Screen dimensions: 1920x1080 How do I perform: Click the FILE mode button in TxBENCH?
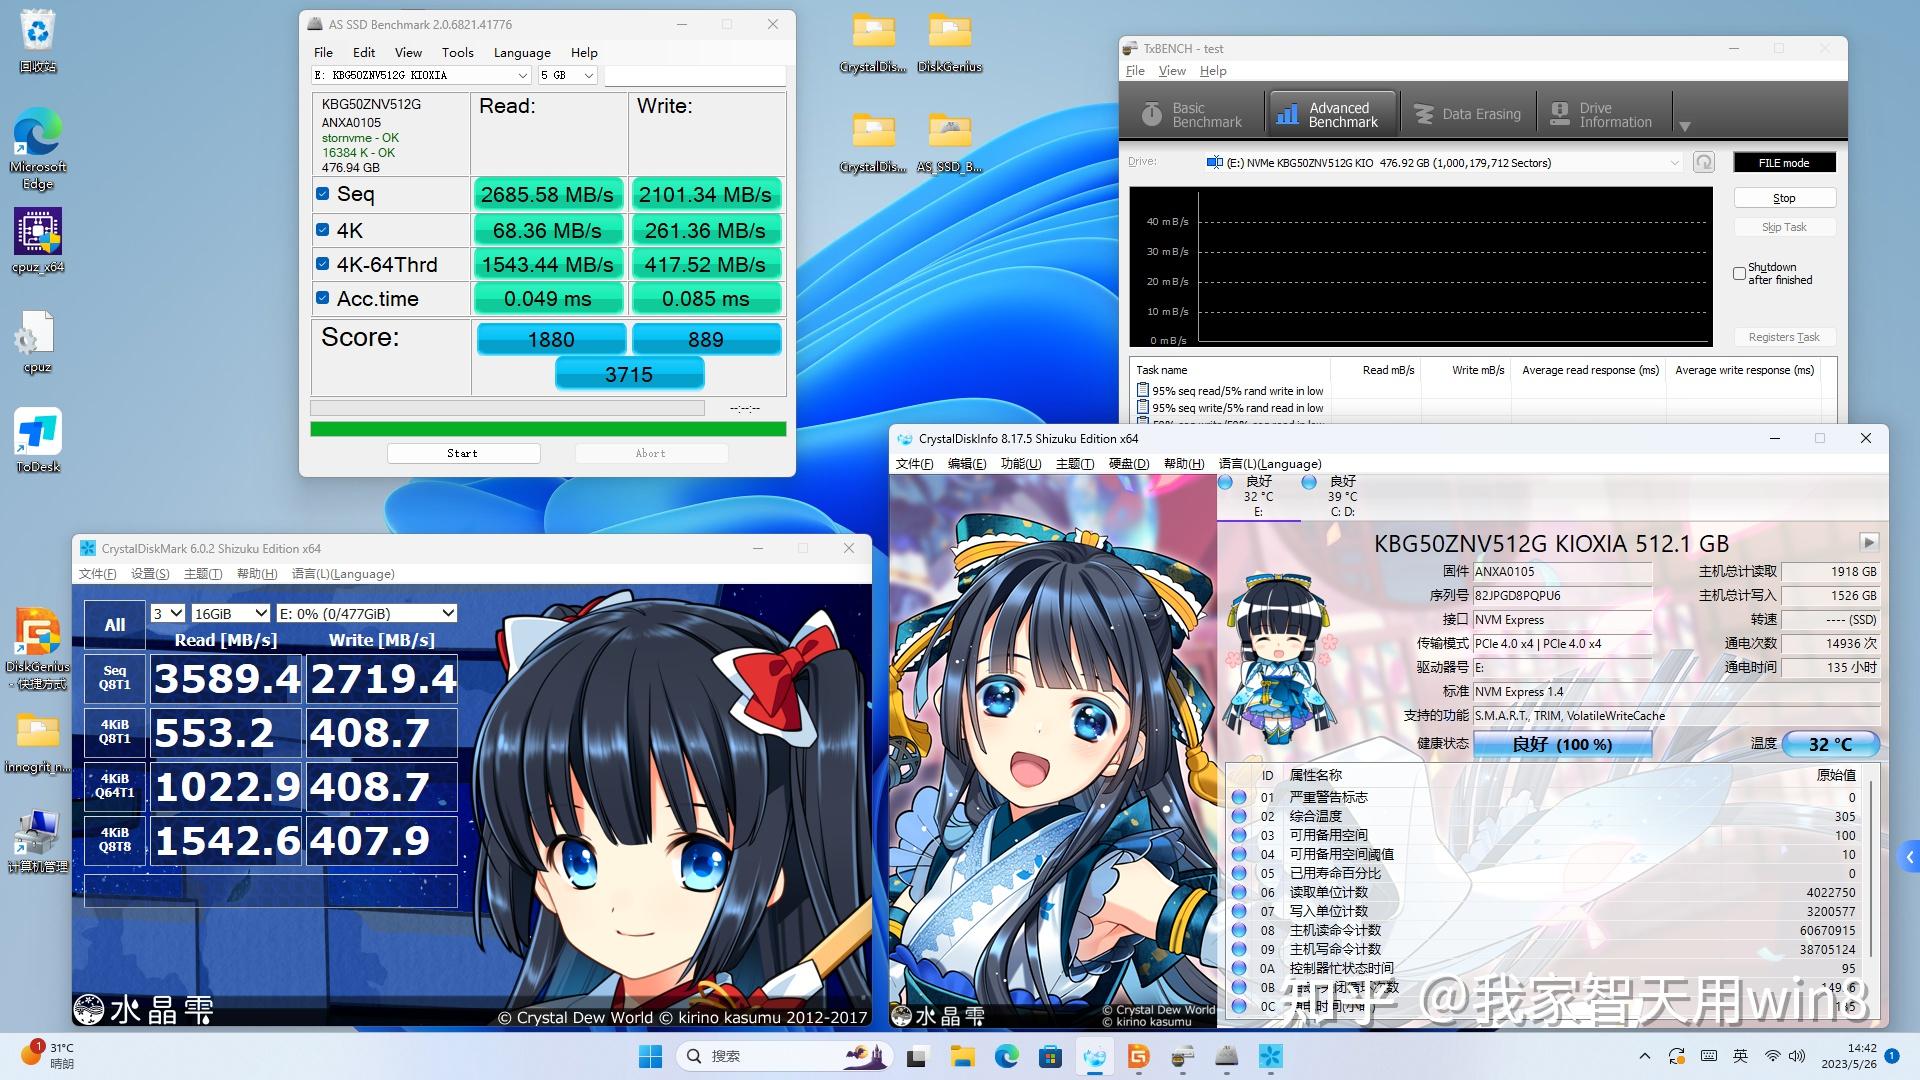tap(1784, 161)
